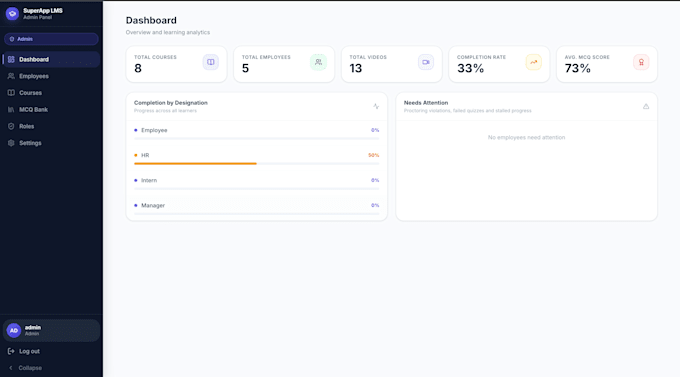This screenshot has height=377, width=680.
Task: Open Settings from the sidebar
Action: pyautogui.click(x=51, y=143)
